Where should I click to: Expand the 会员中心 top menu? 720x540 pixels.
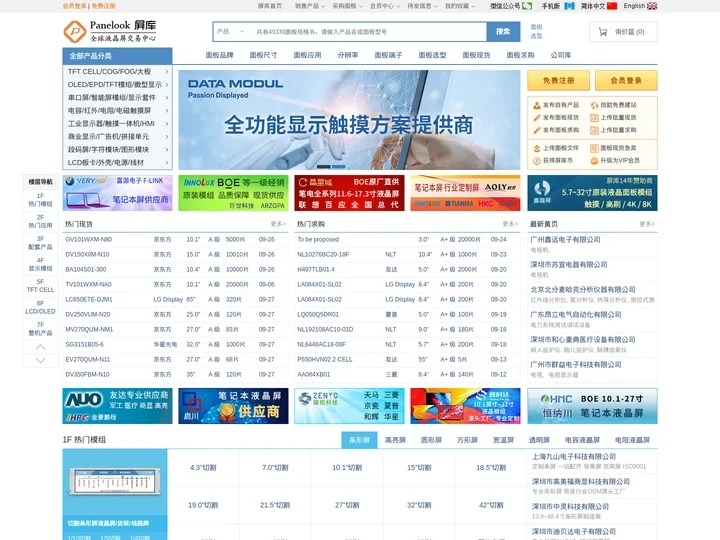385,6
